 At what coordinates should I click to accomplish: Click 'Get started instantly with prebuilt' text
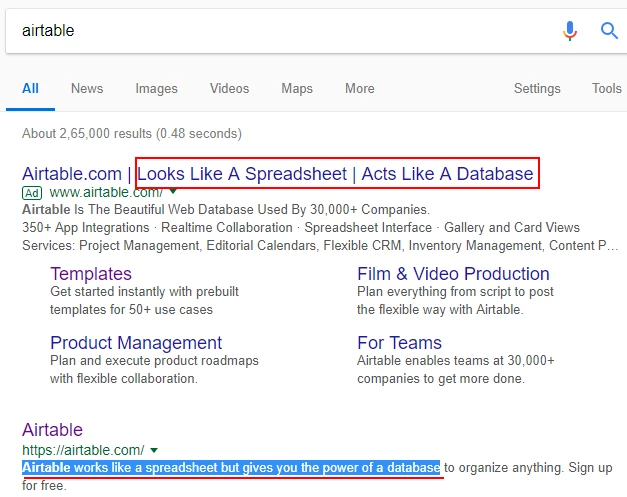144,291
